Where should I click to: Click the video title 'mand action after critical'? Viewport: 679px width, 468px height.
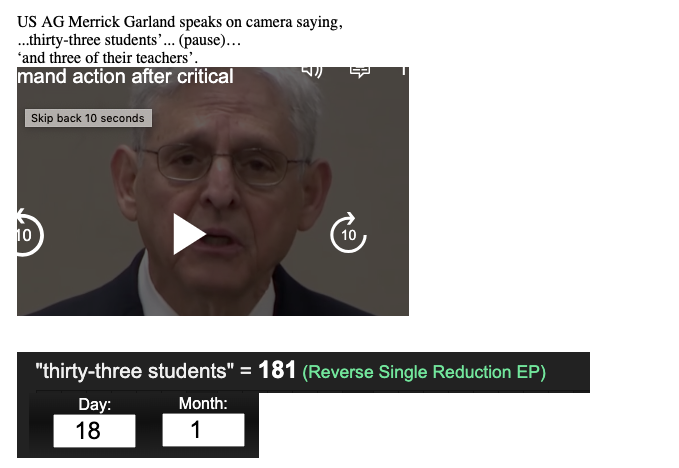click(125, 77)
